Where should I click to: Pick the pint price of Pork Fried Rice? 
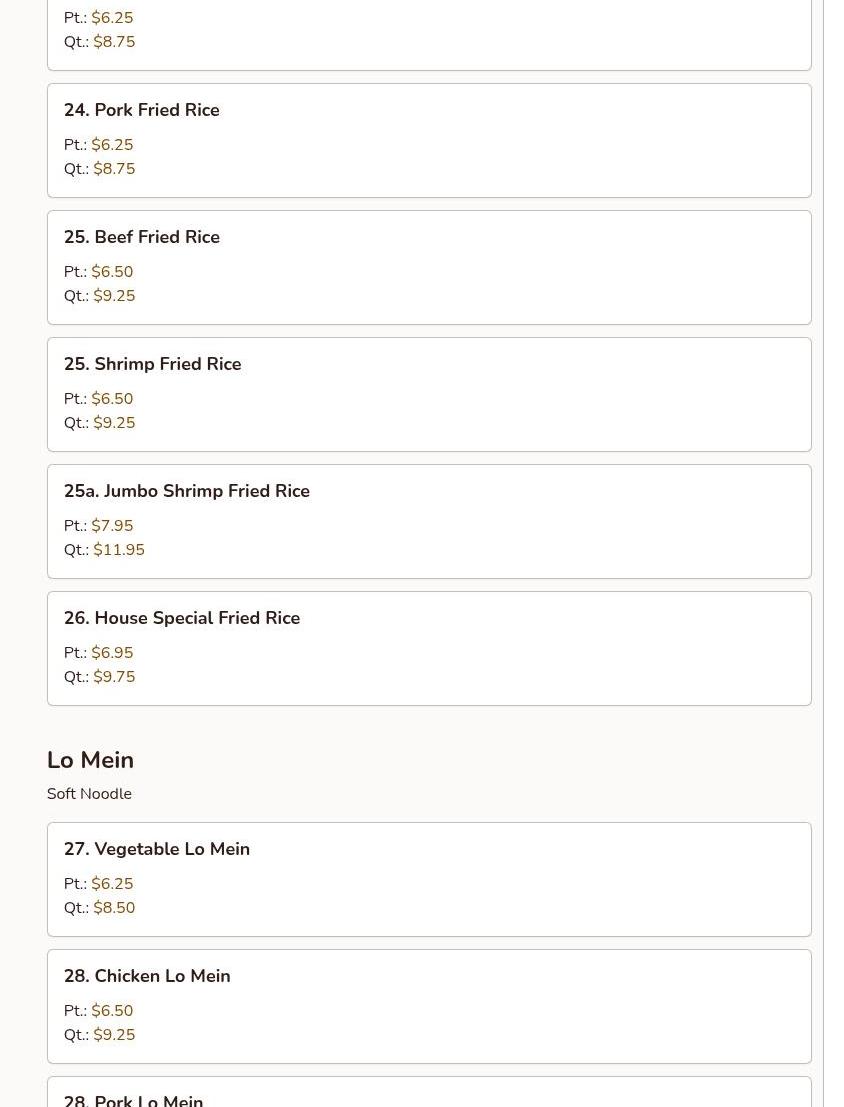click(112, 145)
